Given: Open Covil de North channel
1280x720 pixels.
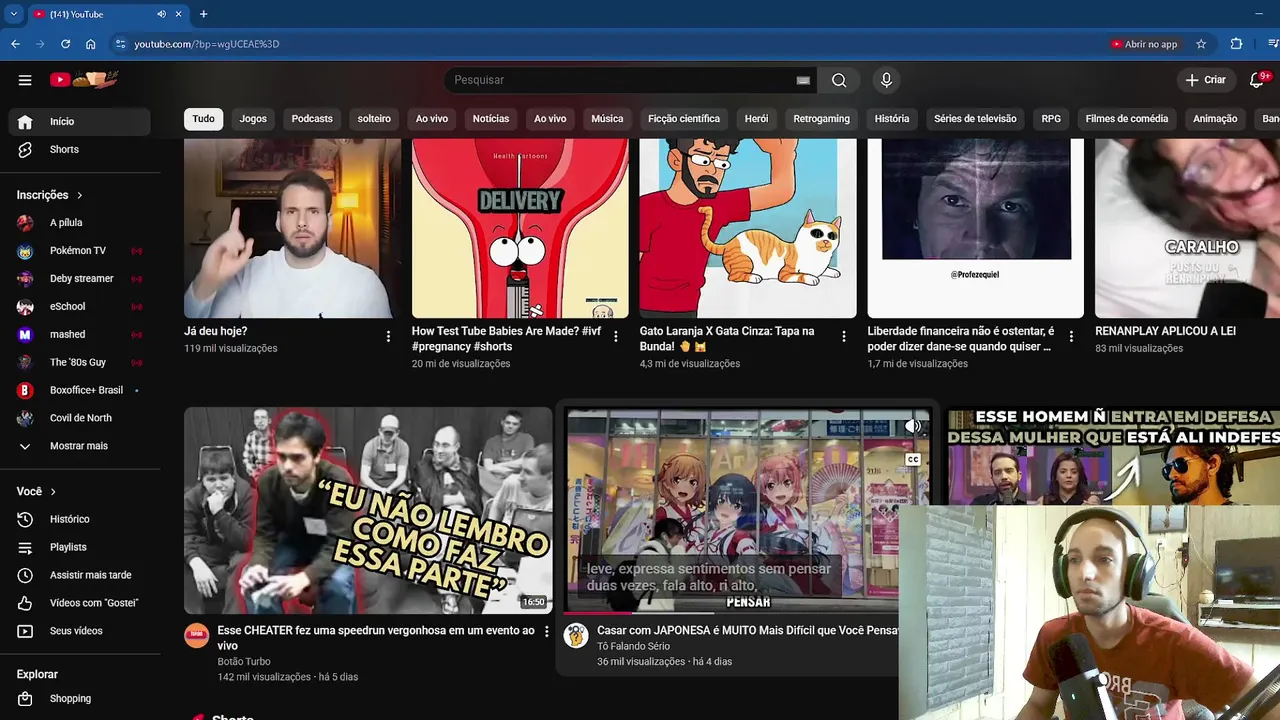Looking at the screenshot, I should pos(80,418).
